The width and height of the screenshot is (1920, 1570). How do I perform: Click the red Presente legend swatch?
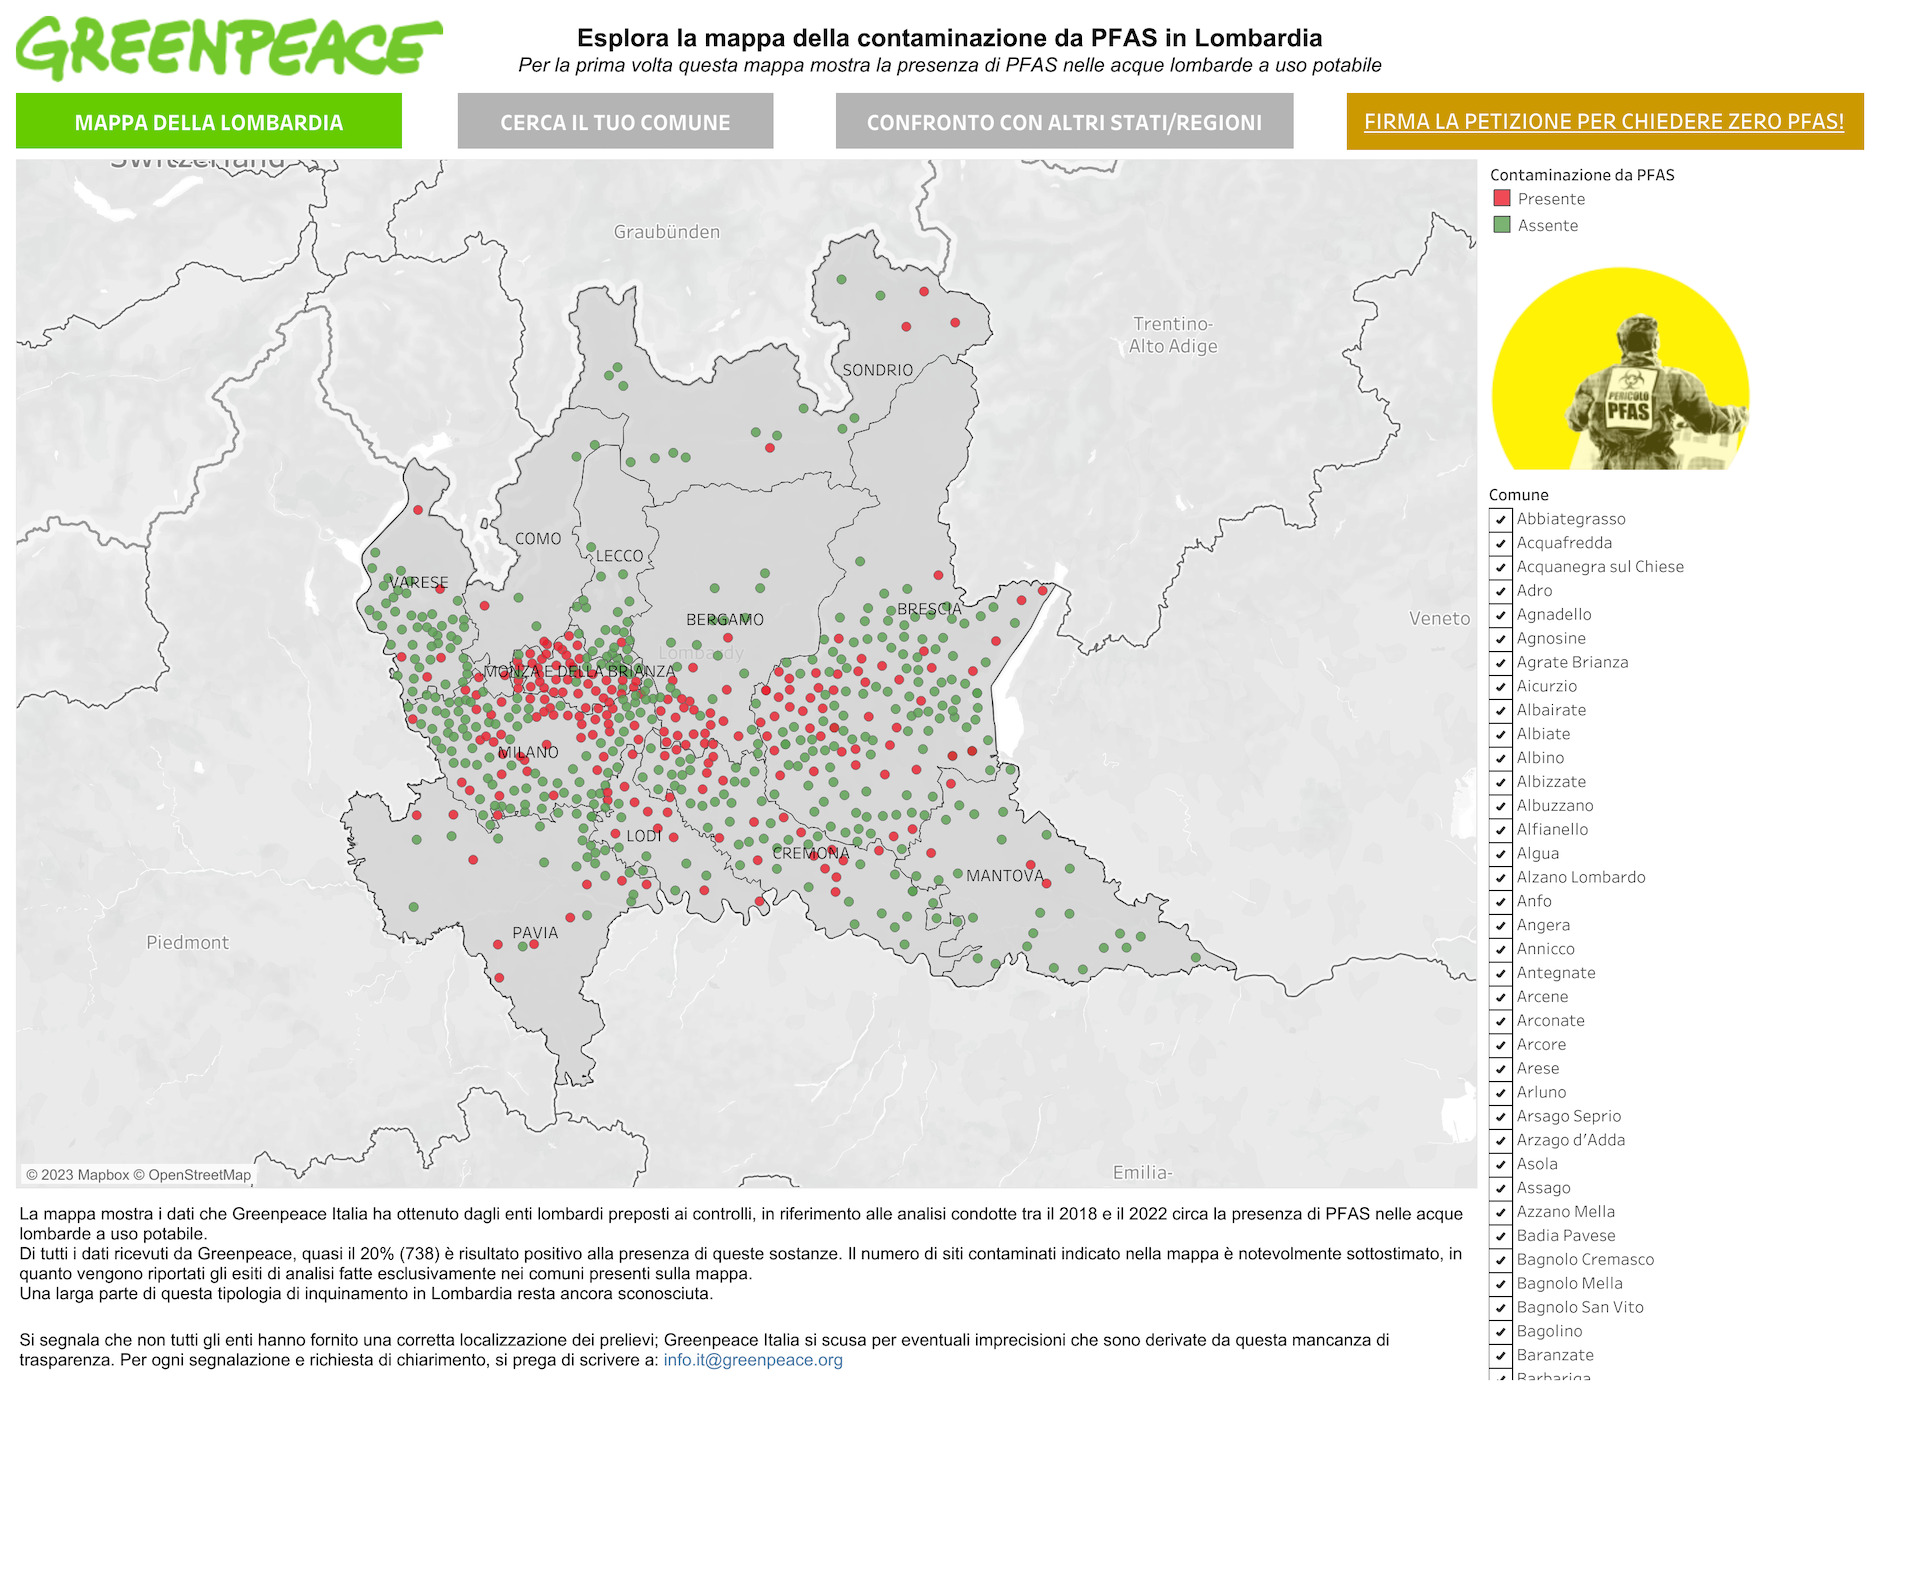1501,198
